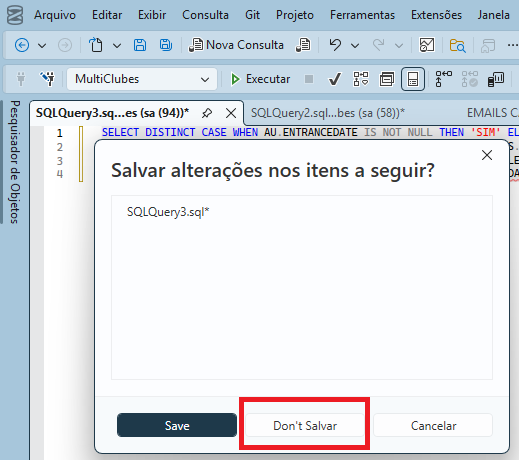
Task: Toggle the active results pane icon
Action: click(x=413, y=79)
